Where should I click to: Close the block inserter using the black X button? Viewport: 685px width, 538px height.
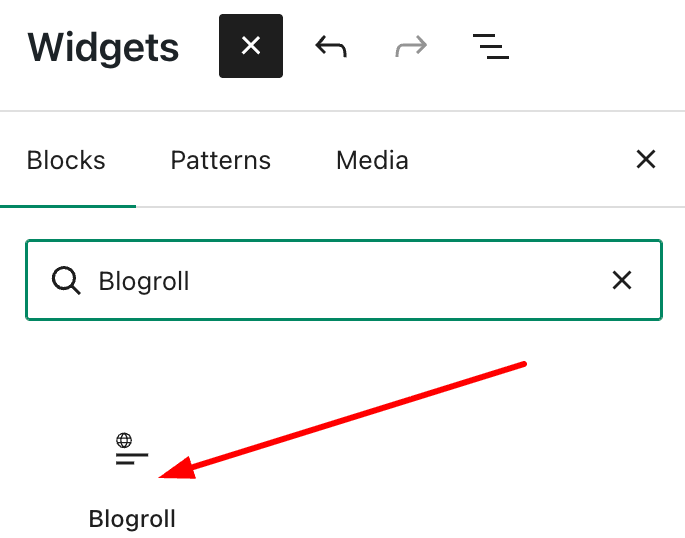(x=251, y=46)
